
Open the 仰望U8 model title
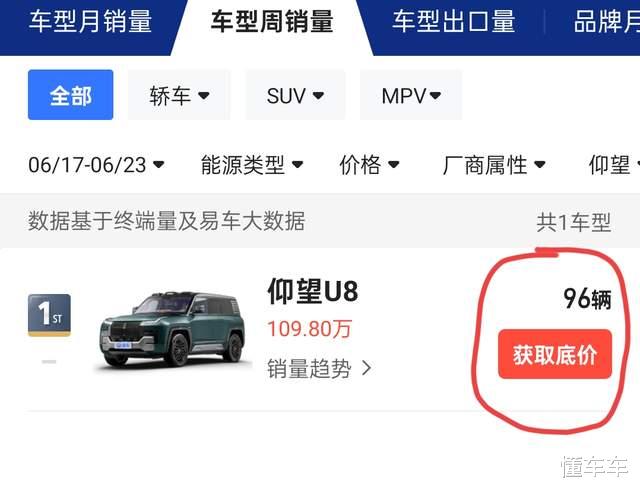(313, 291)
